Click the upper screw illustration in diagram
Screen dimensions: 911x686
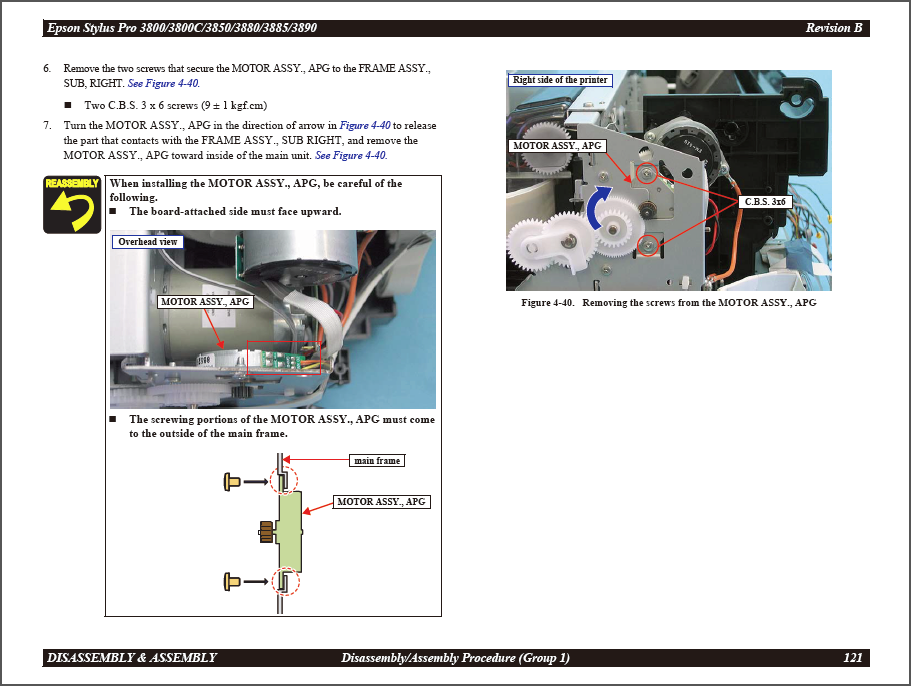[233, 483]
